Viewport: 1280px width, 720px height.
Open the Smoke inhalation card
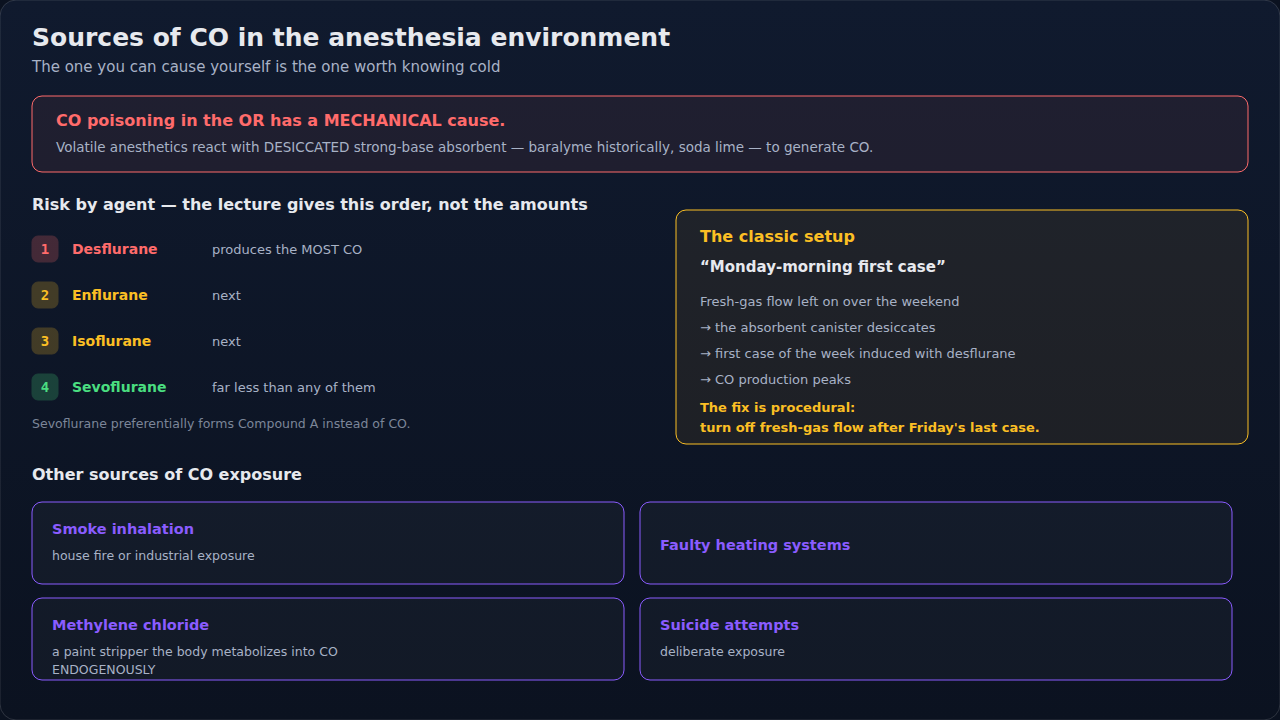pos(328,543)
